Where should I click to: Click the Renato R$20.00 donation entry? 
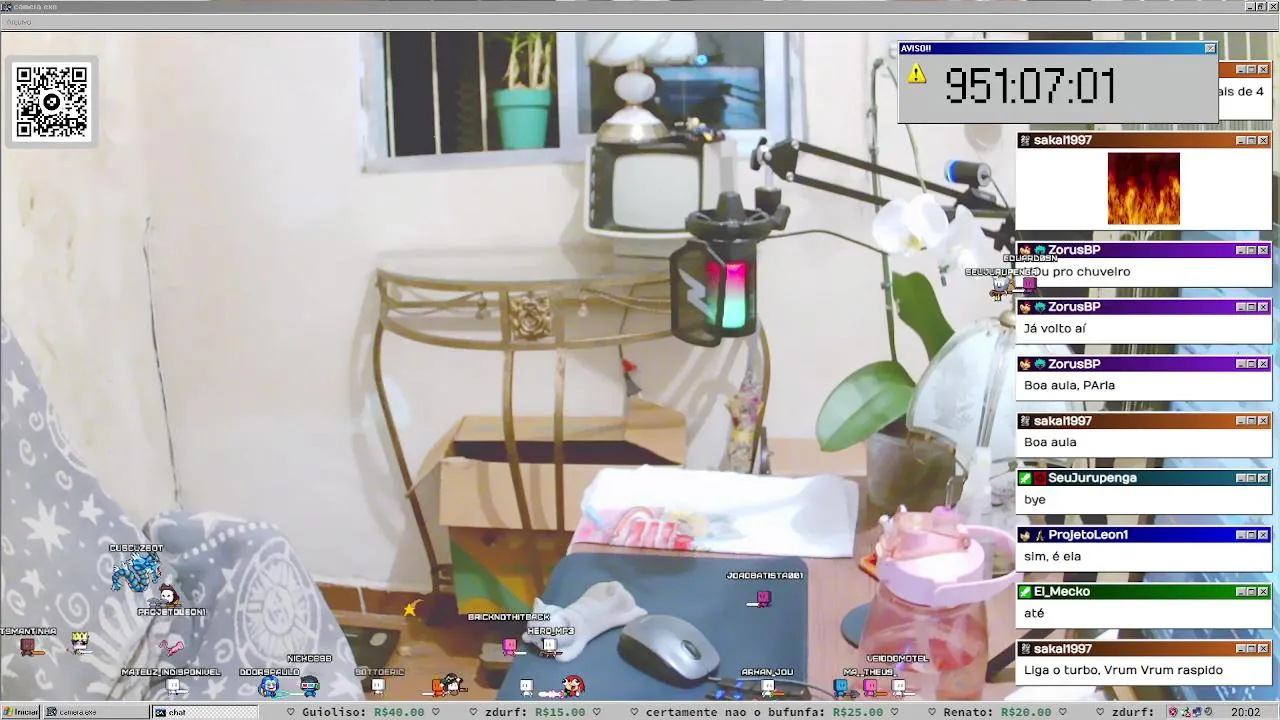pyautogui.click(x=998, y=712)
